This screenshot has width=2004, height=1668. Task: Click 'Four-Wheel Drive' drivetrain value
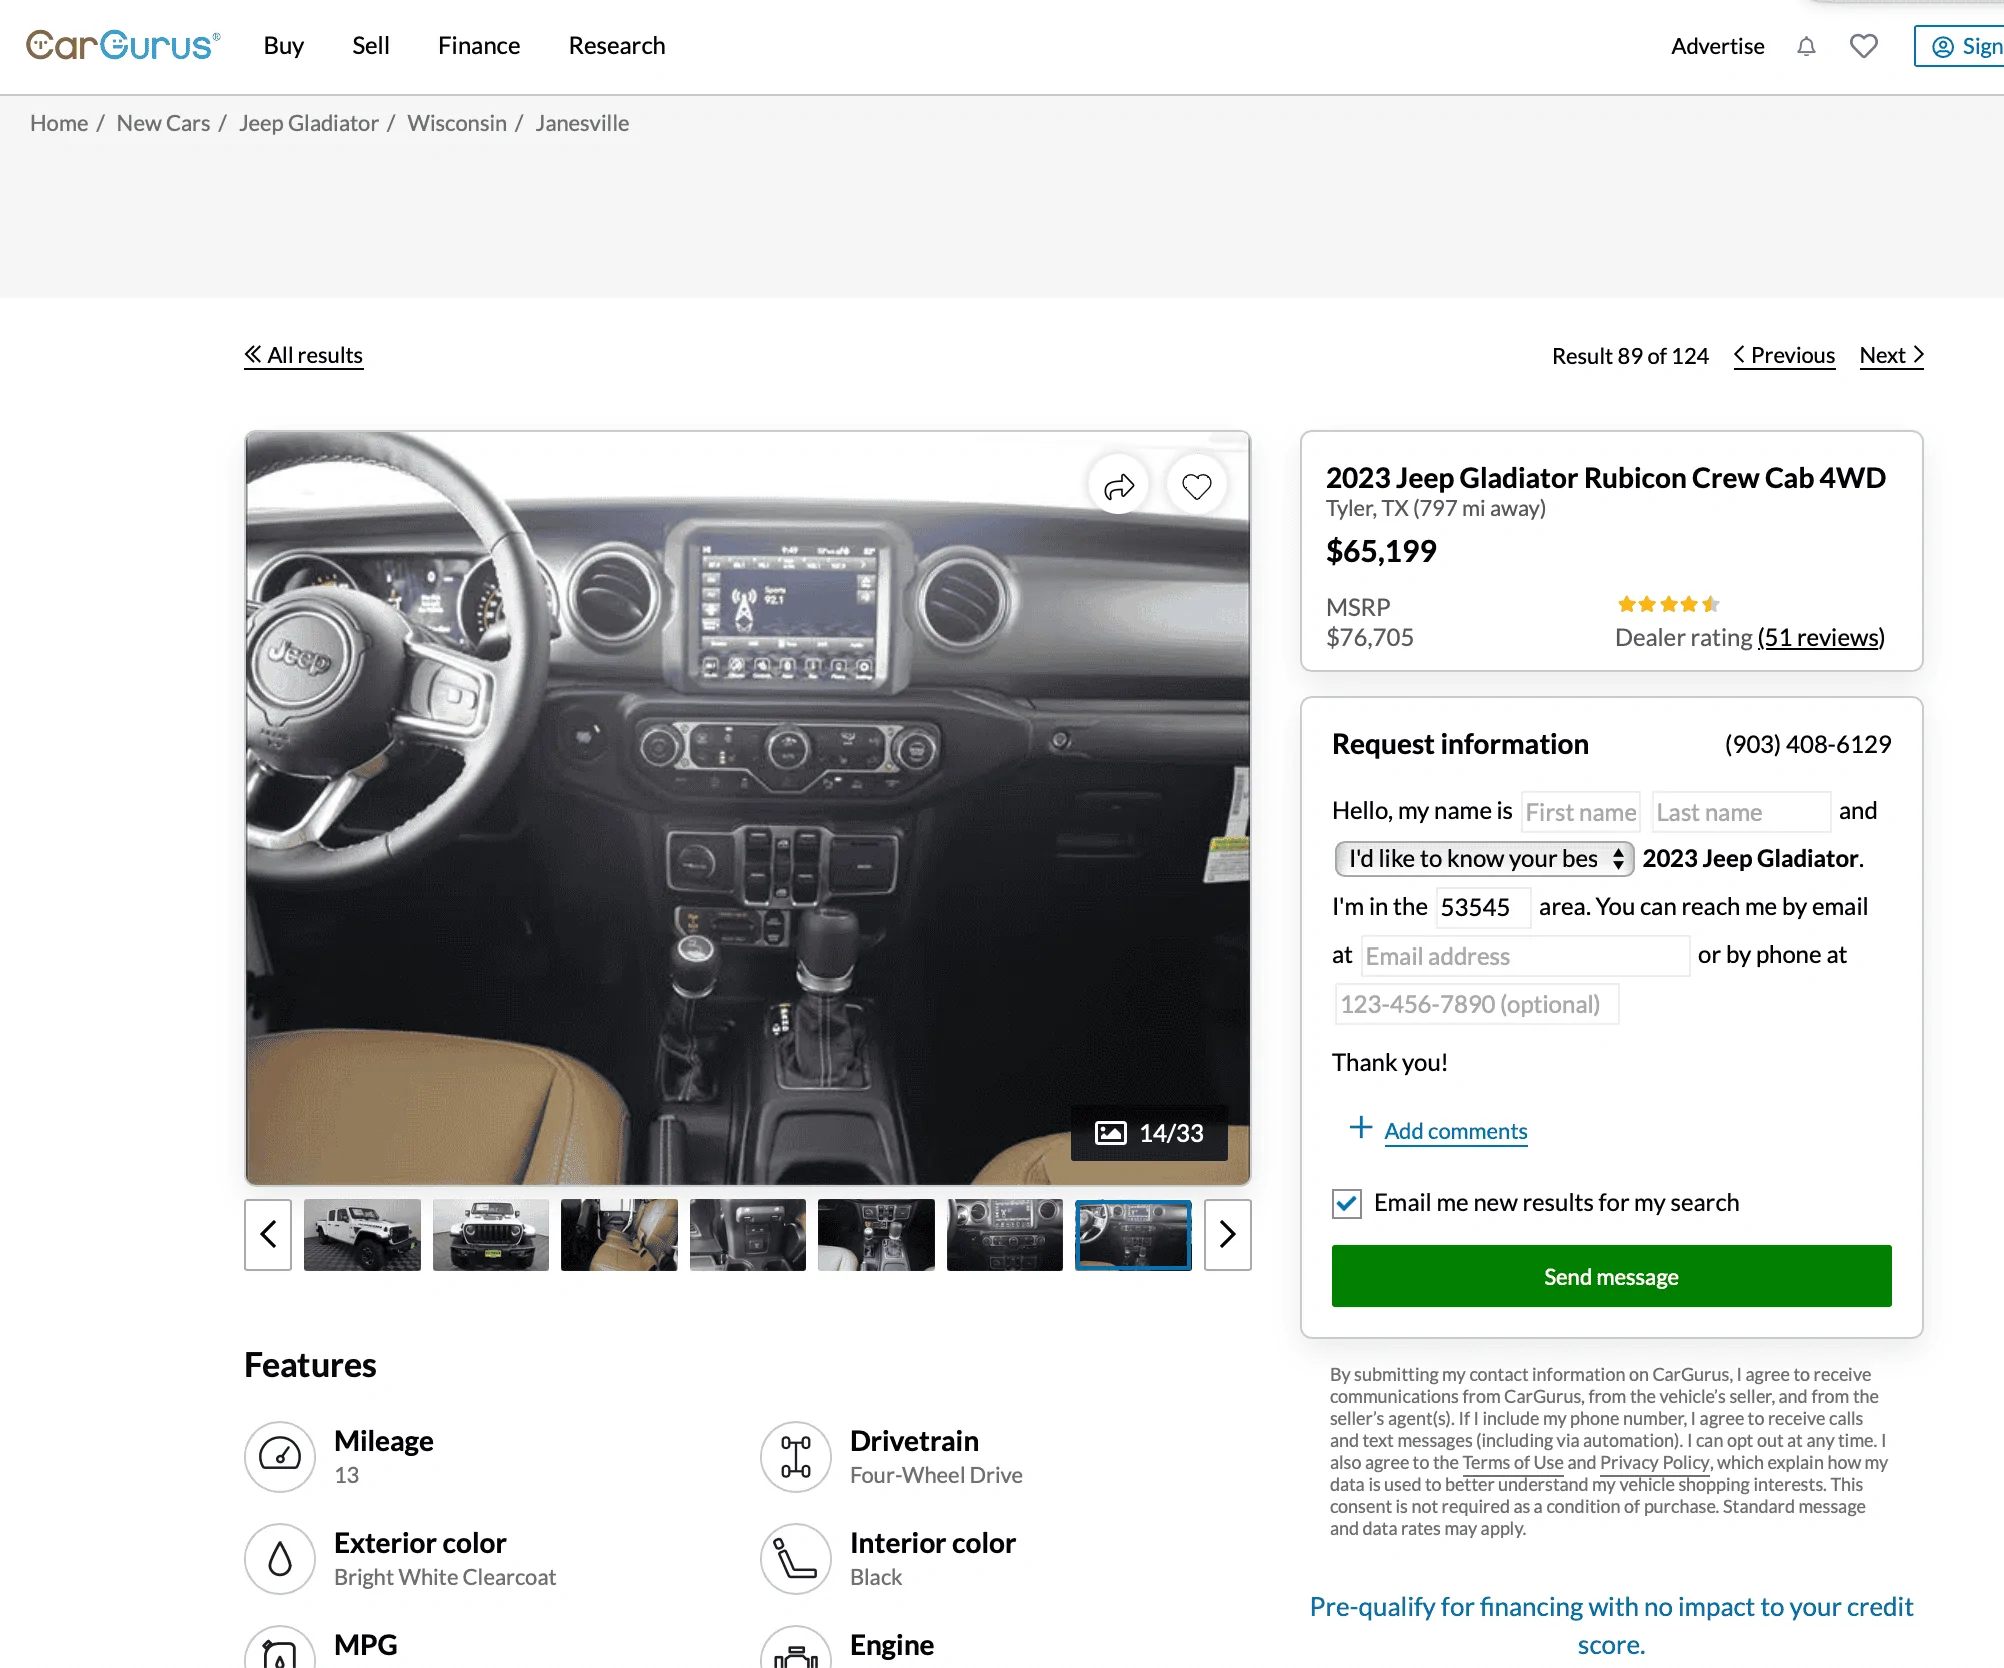(936, 1475)
